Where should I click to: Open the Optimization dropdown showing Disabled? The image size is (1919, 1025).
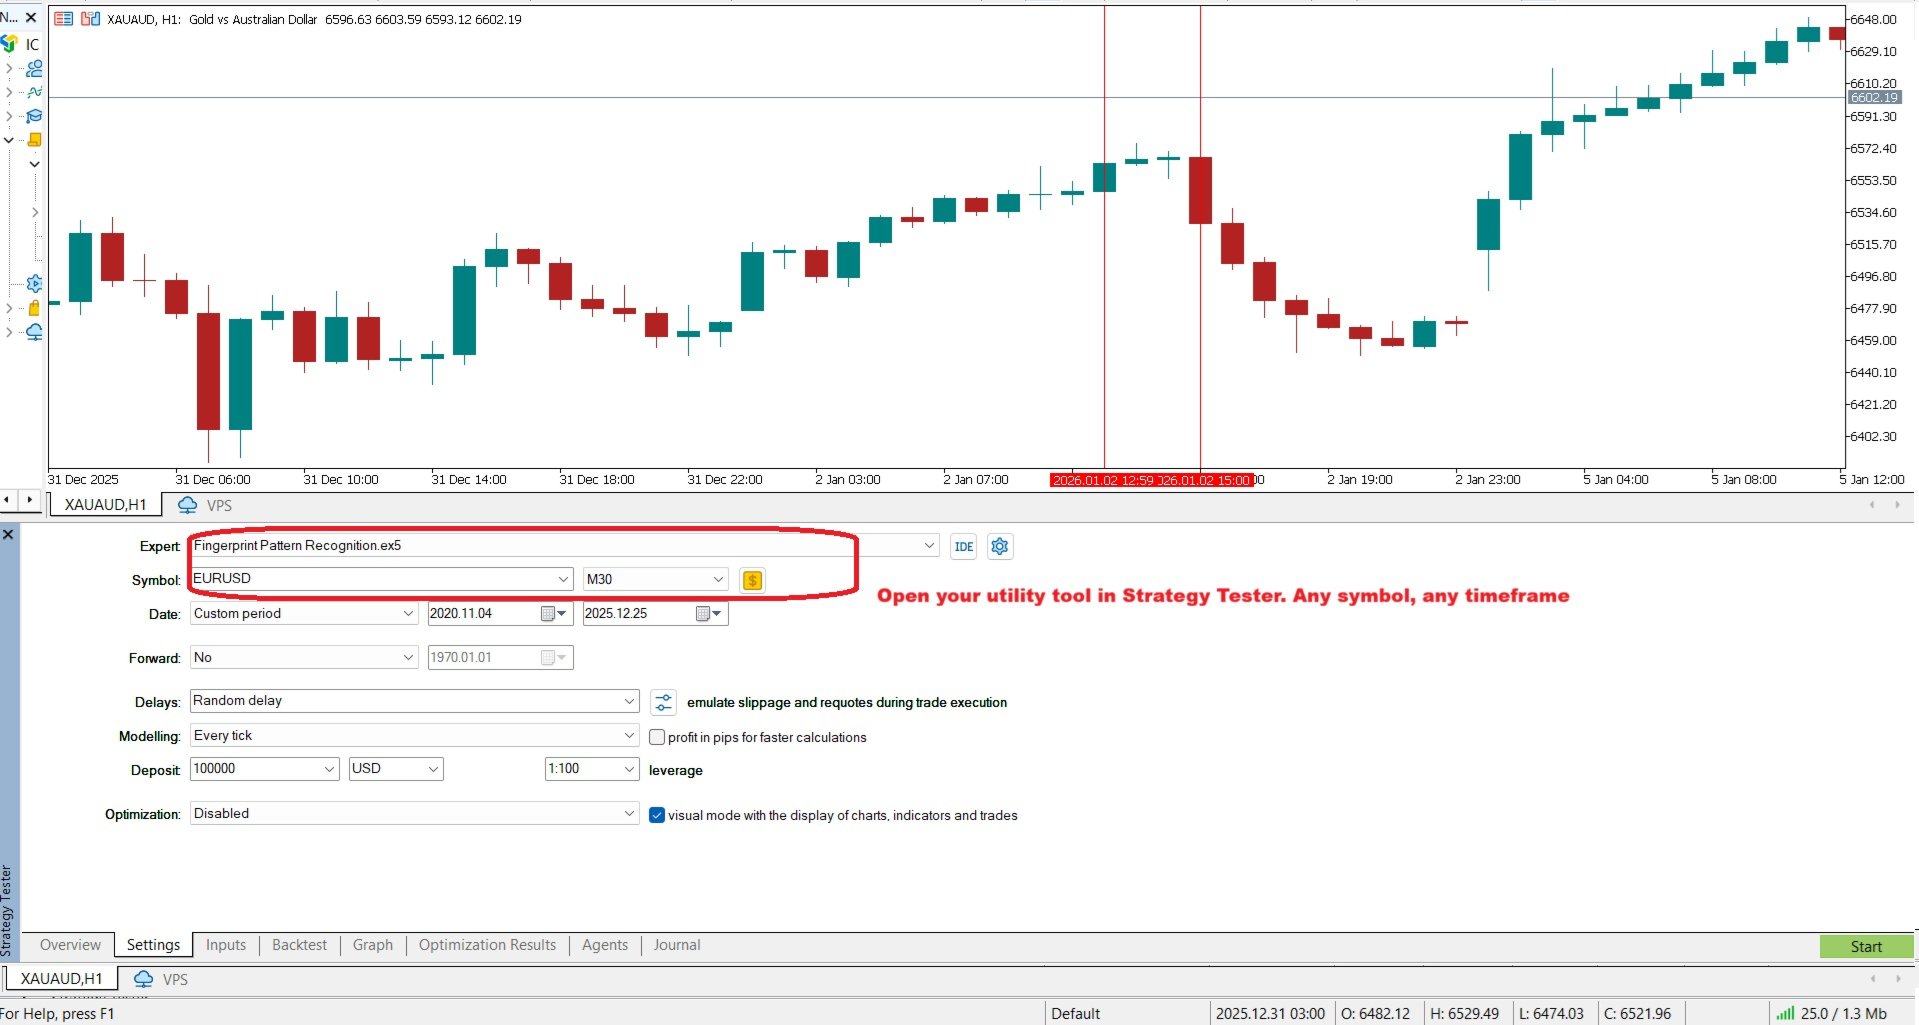pyautogui.click(x=414, y=814)
